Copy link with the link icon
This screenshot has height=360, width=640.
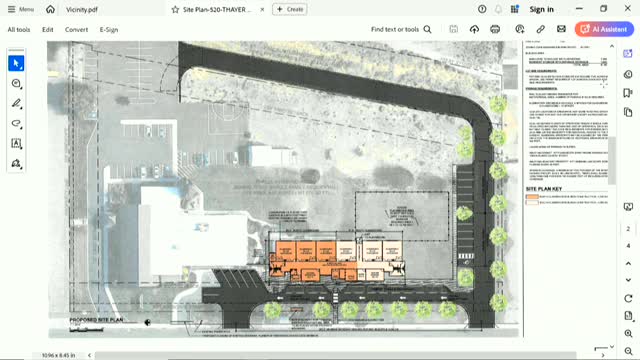[x=540, y=29]
